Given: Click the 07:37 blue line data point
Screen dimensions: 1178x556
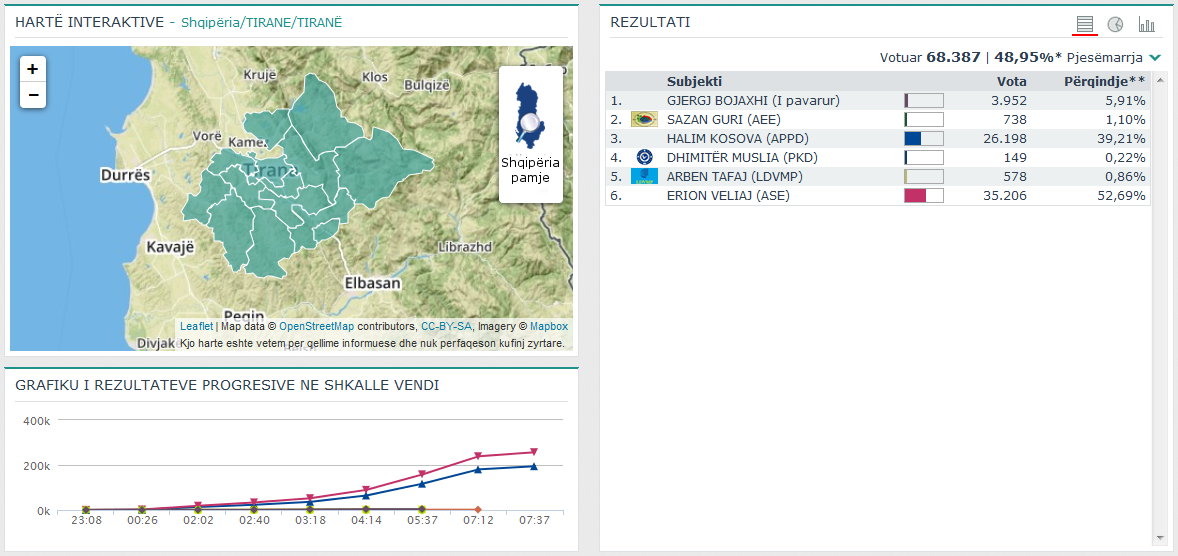Looking at the screenshot, I should 533,467.
